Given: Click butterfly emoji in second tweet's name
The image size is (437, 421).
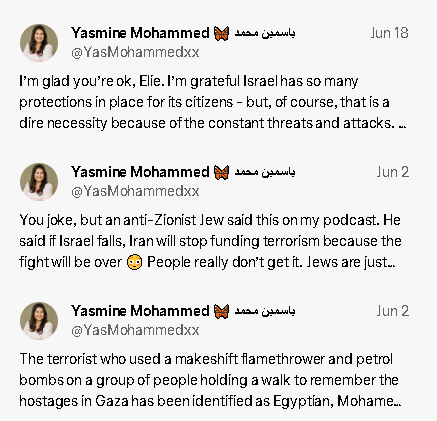Looking at the screenshot, I should 221,172.
